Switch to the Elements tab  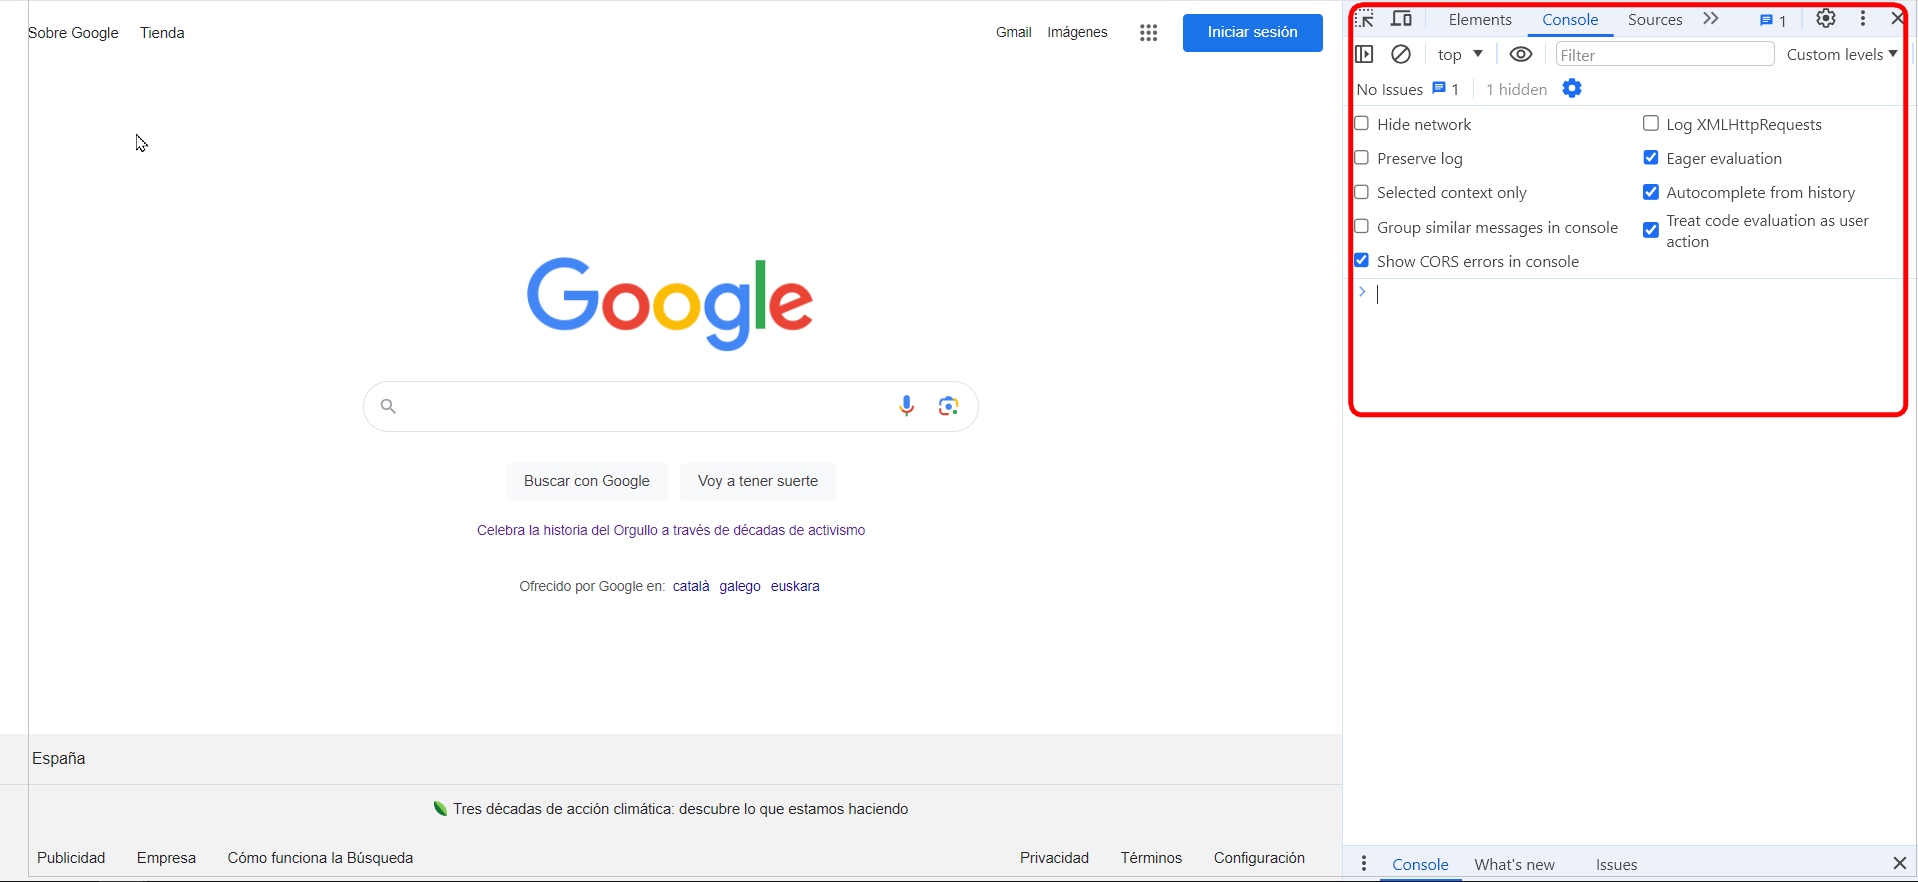pos(1480,20)
